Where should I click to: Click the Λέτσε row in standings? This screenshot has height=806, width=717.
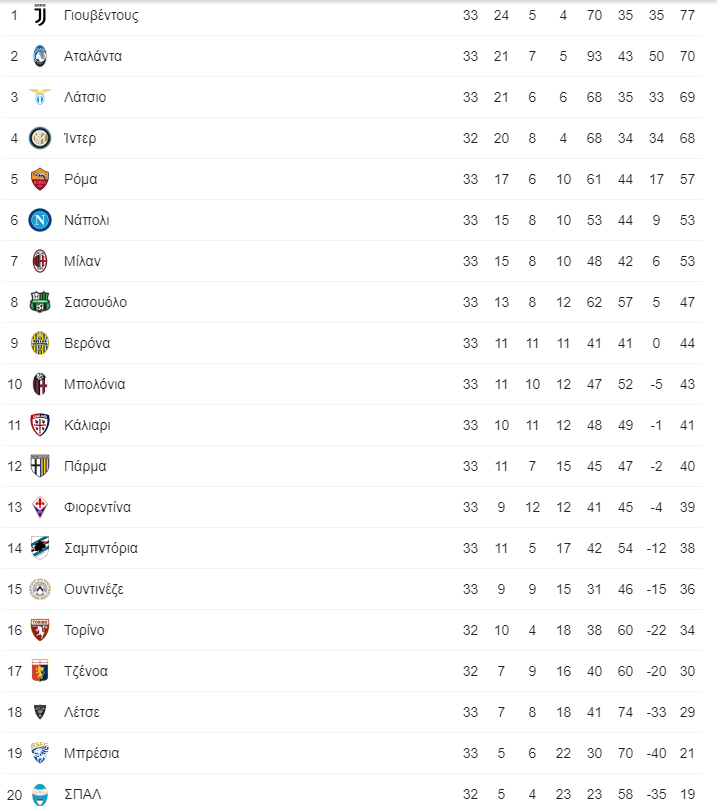coord(353,712)
